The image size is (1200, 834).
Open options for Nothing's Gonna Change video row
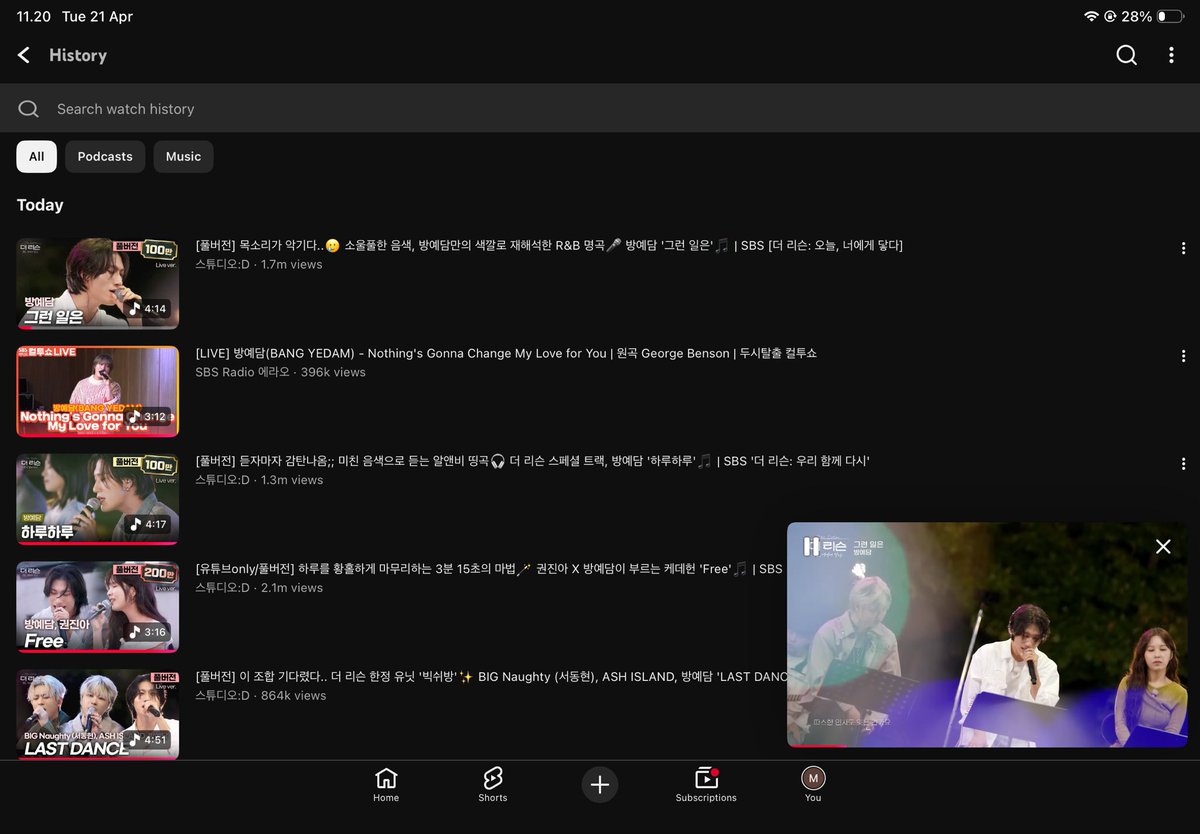[1183, 356]
